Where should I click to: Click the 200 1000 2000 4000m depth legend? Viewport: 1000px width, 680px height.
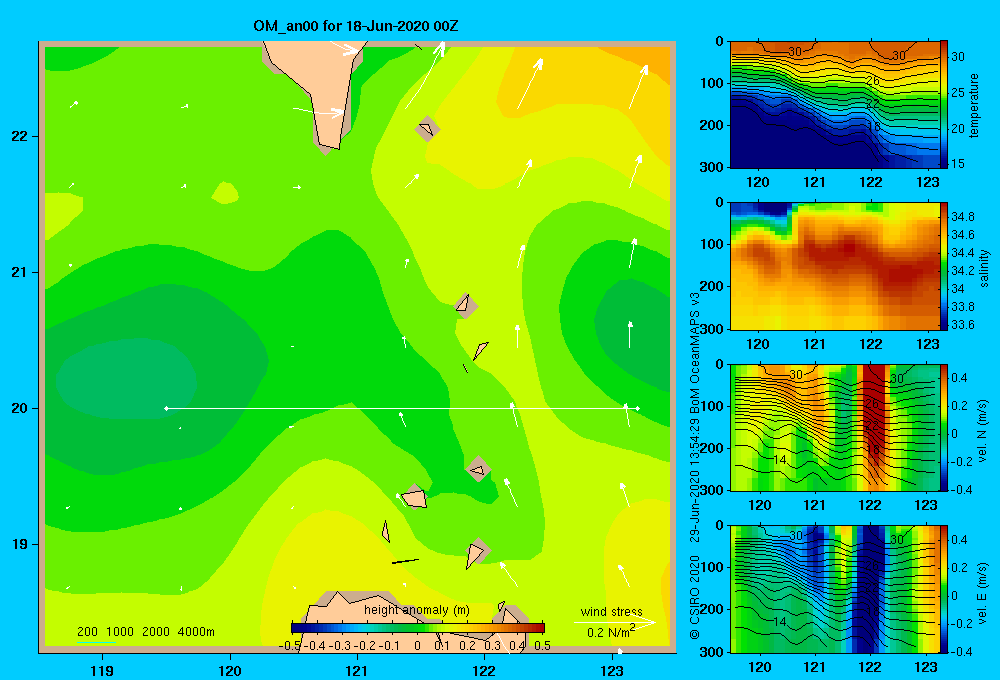tap(145, 632)
